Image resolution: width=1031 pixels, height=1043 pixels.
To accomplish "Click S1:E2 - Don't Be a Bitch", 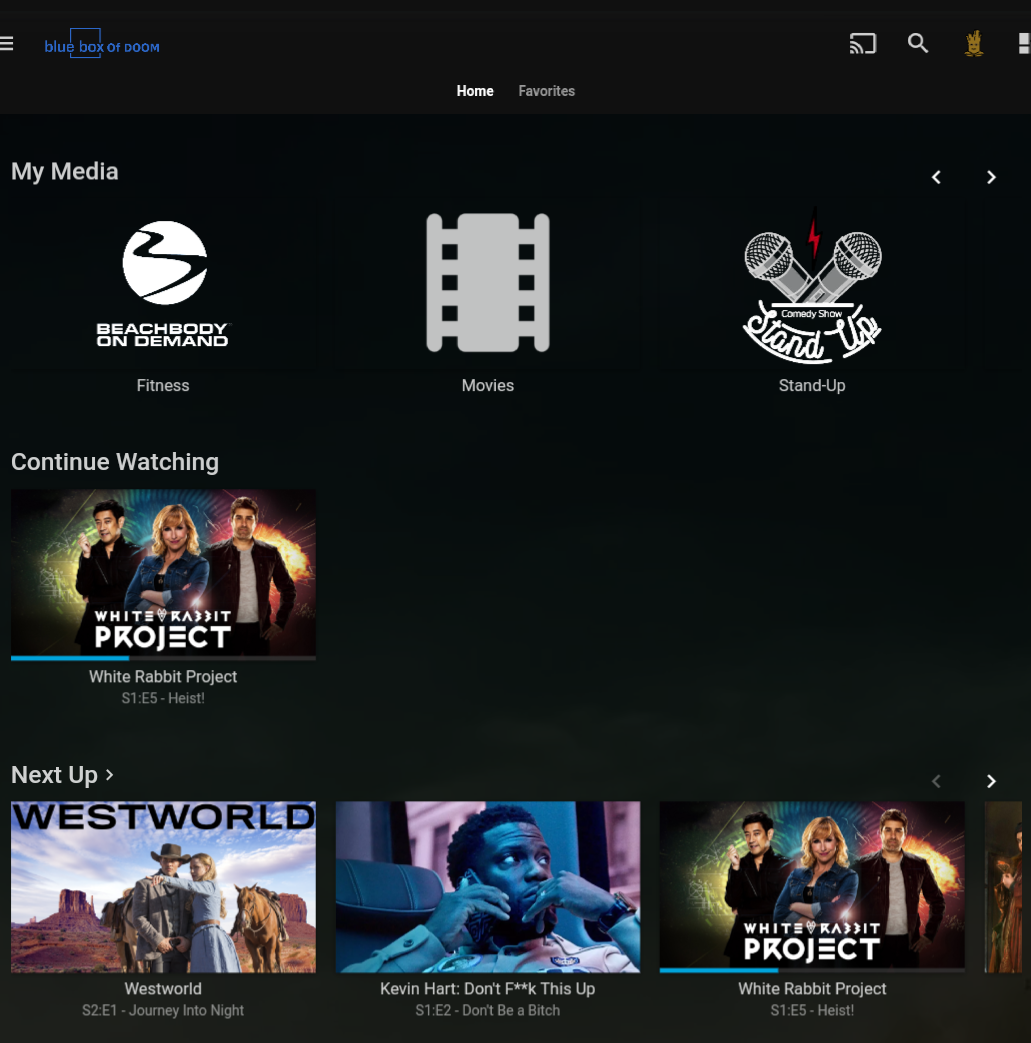I will click(x=488, y=1010).
